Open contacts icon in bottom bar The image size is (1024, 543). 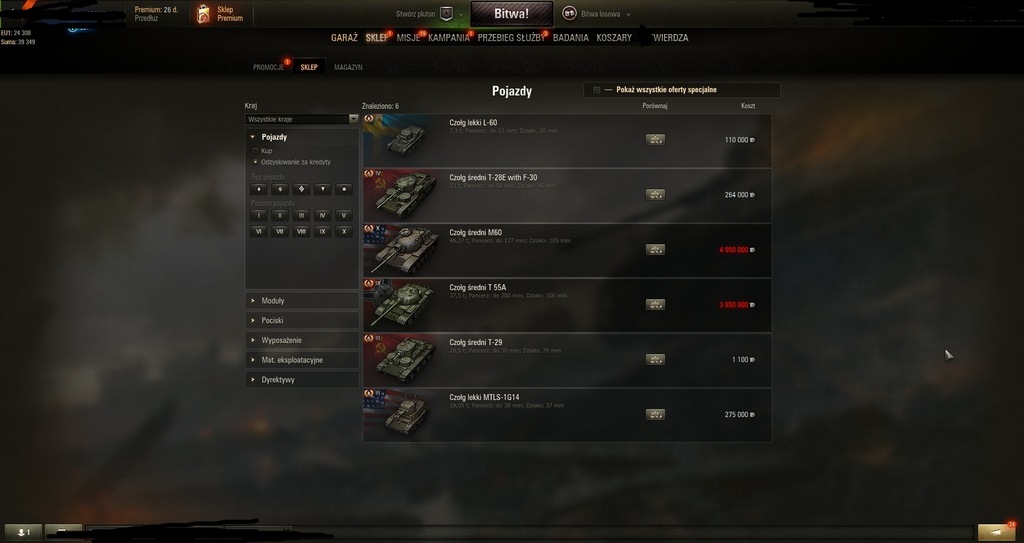[x=23, y=533]
